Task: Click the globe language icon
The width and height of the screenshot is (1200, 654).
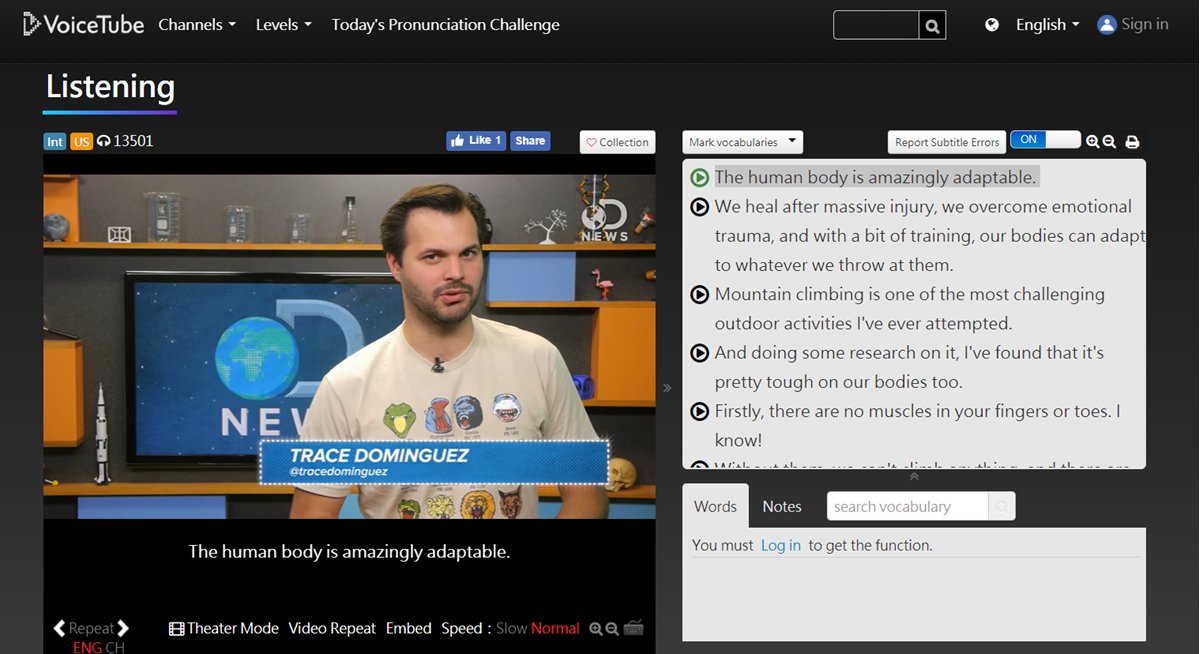Action: point(992,25)
